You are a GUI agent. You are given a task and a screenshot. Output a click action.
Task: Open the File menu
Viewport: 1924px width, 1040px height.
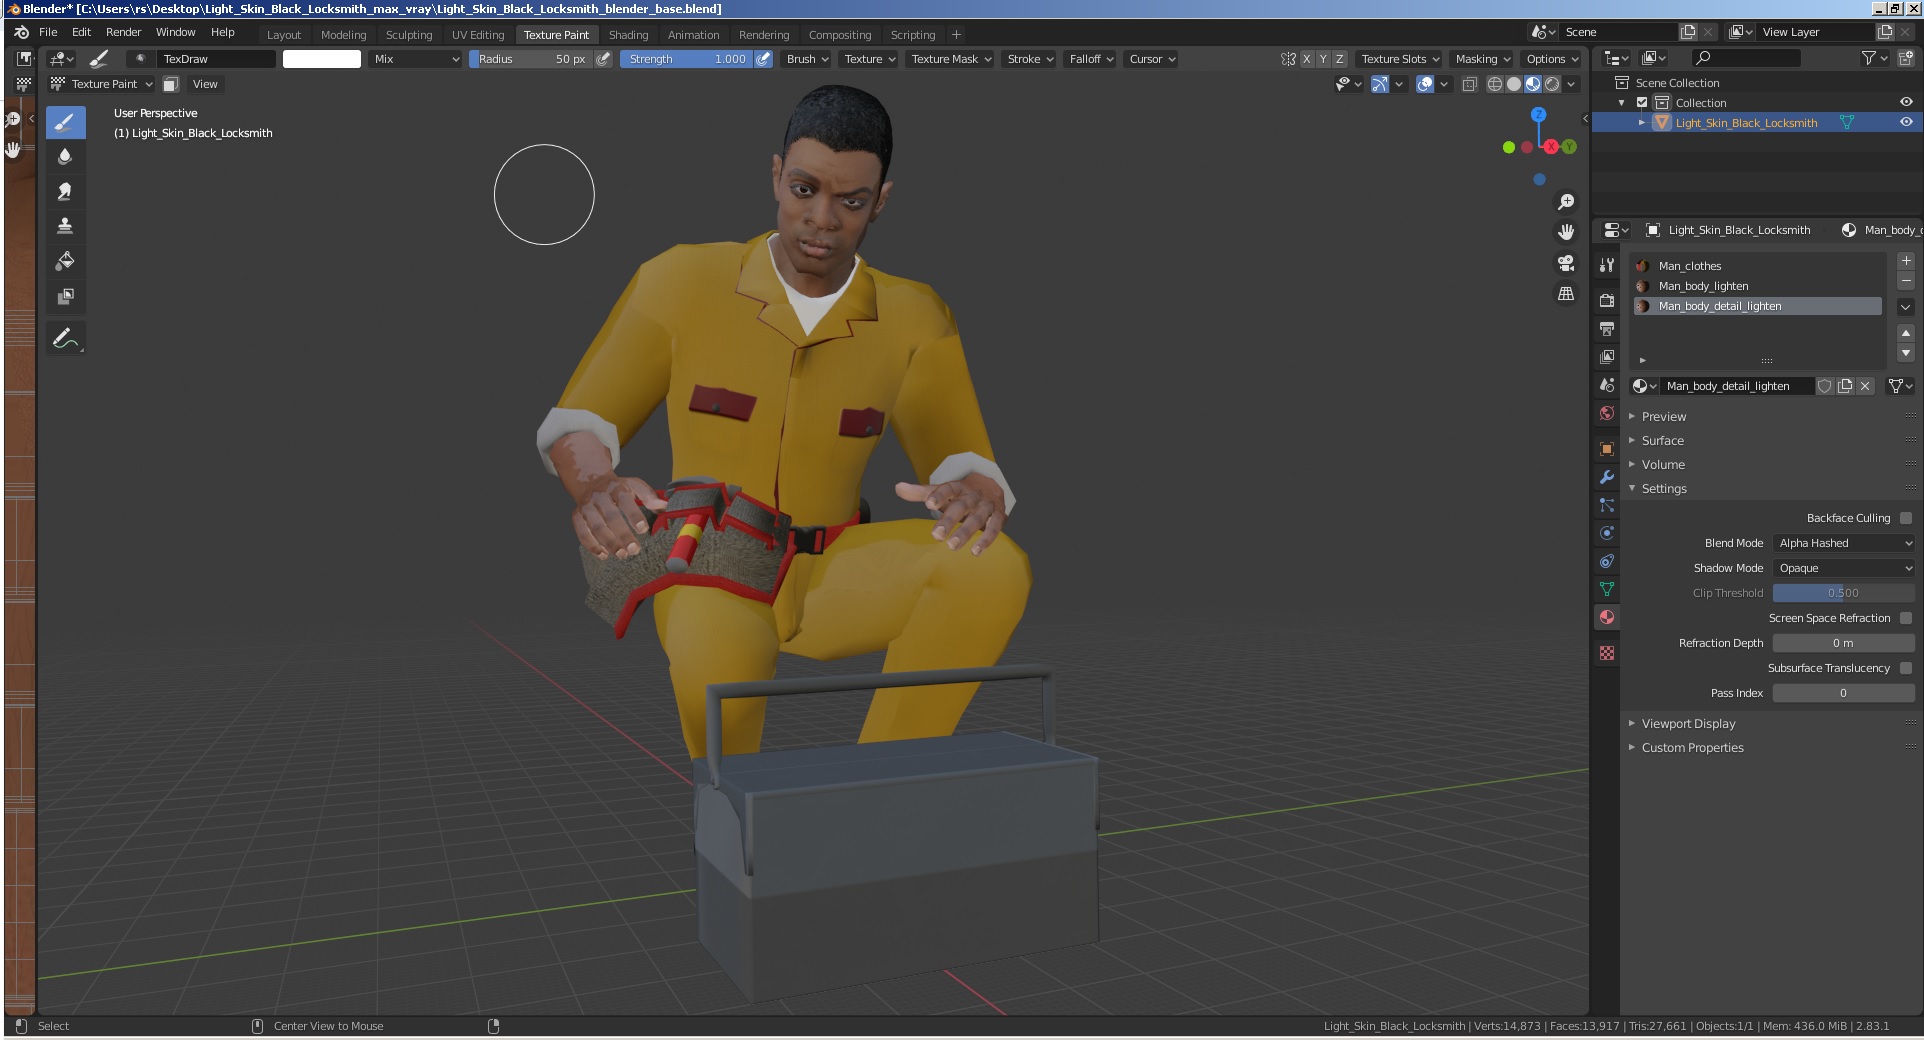click(48, 32)
